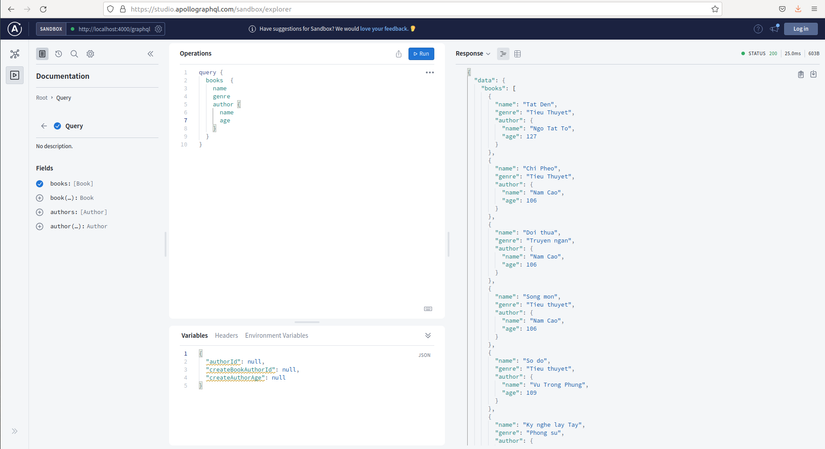825x449 pixels.
Task: Share operation with the share icon
Action: coord(399,54)
